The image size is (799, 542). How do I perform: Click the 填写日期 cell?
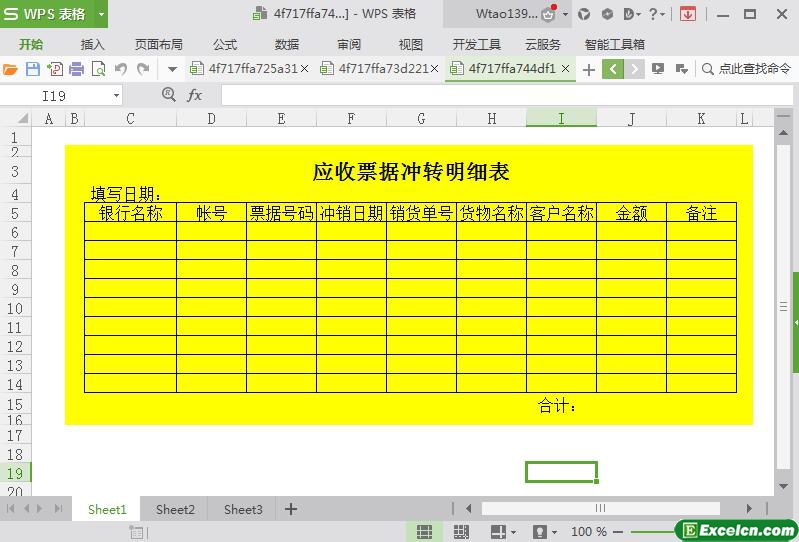tap(126, 194)
